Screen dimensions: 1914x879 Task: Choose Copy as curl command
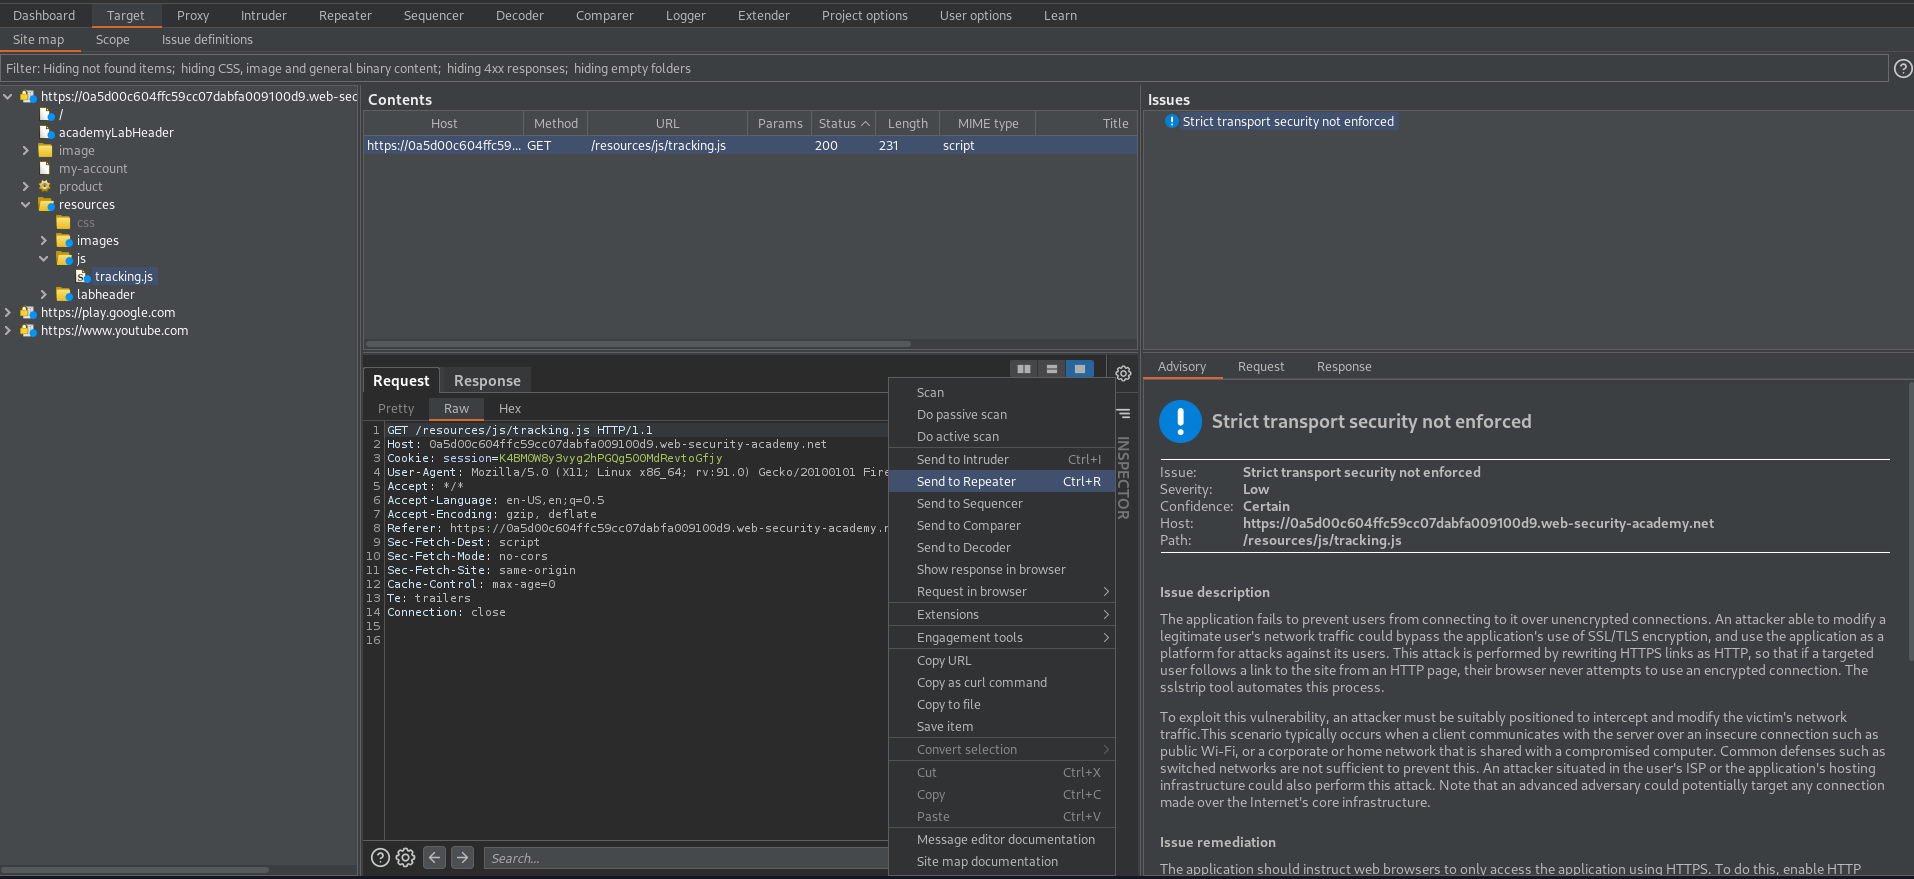[1001, 682]
